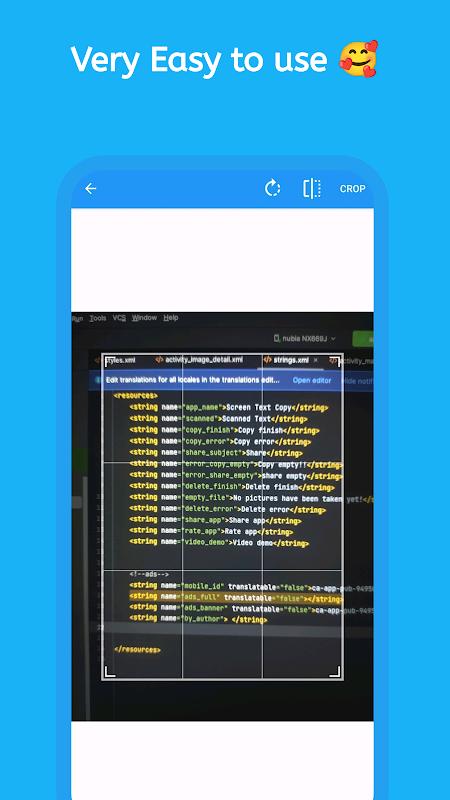Click the "mobile_id" string line
This screenshot has width=450, height=800.
251,588
